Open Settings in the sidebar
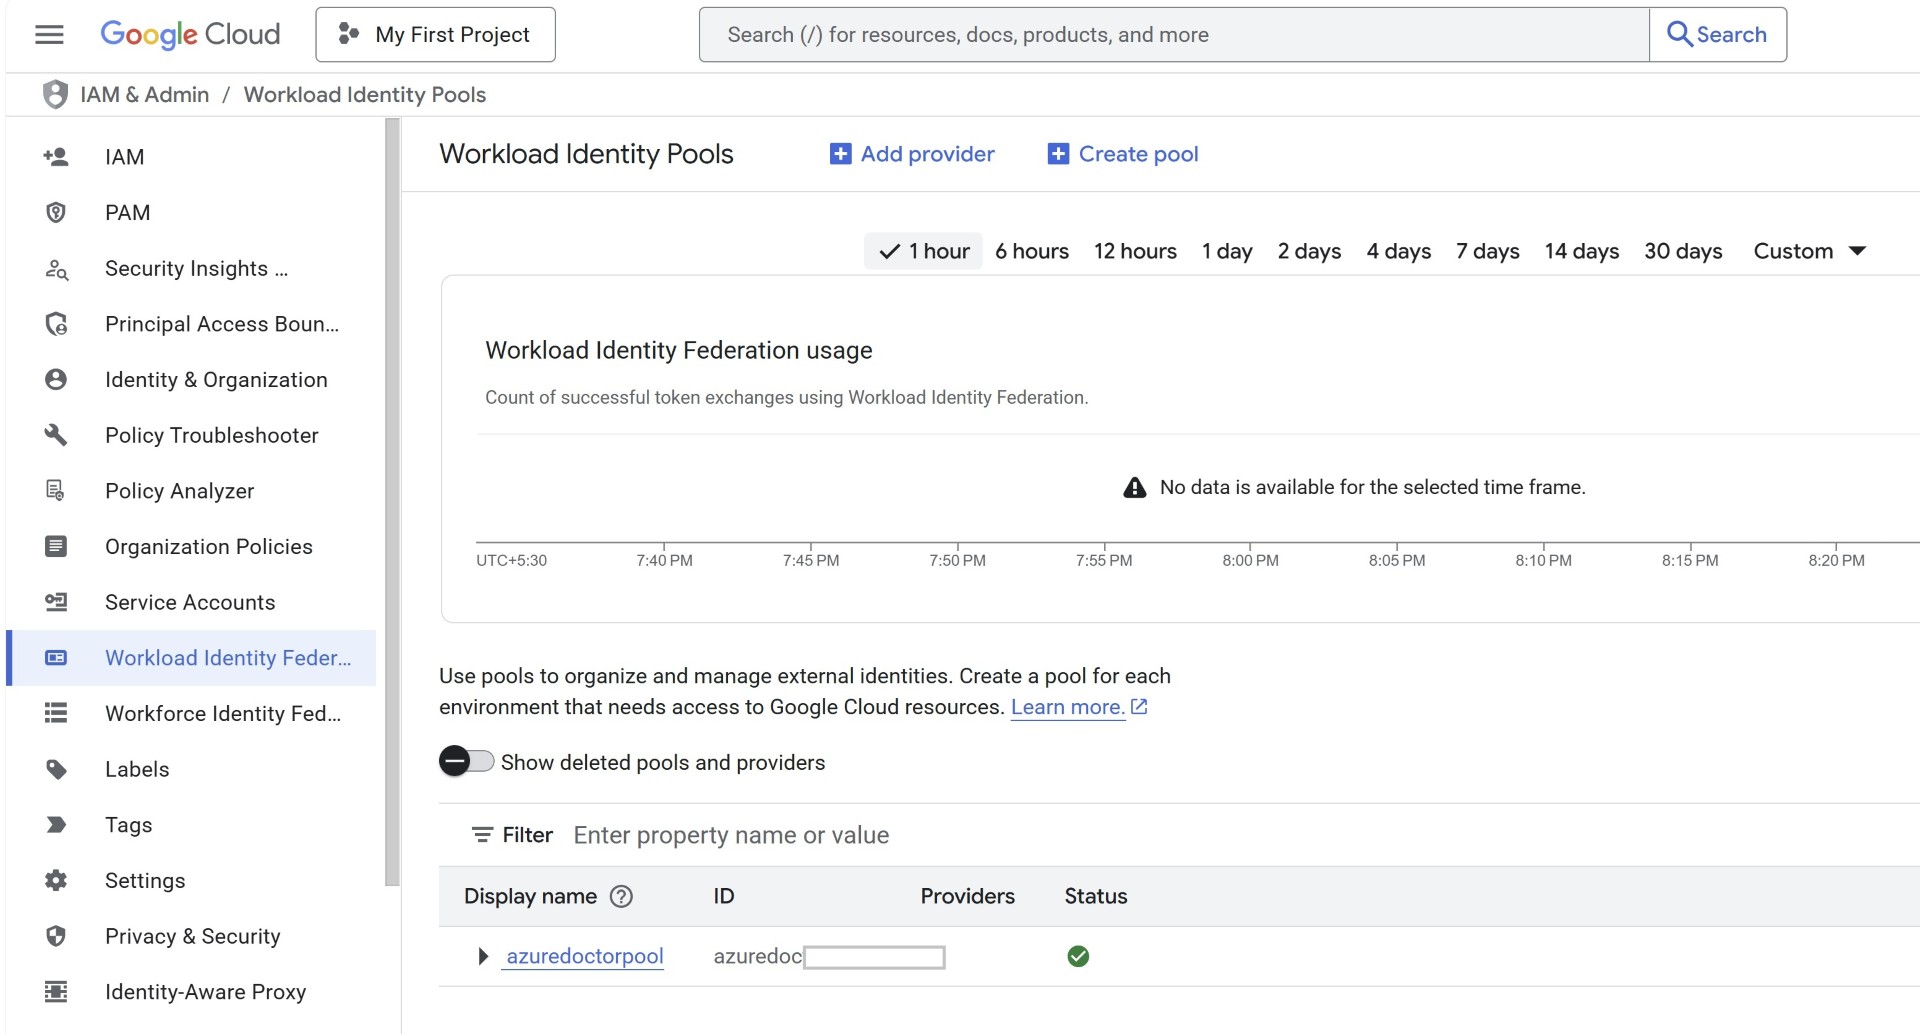 pyautogui.click(x=191, y=880)
